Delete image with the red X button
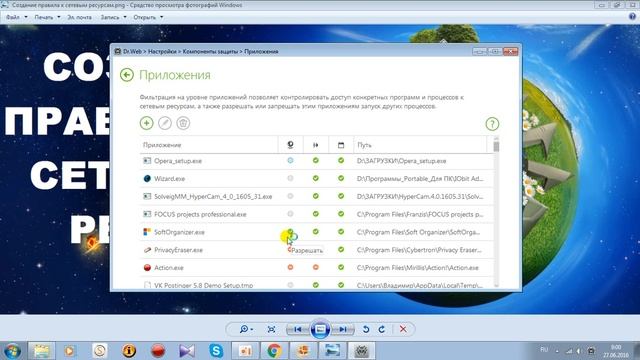This screenshot has height=360, width=640. (403, 329)
